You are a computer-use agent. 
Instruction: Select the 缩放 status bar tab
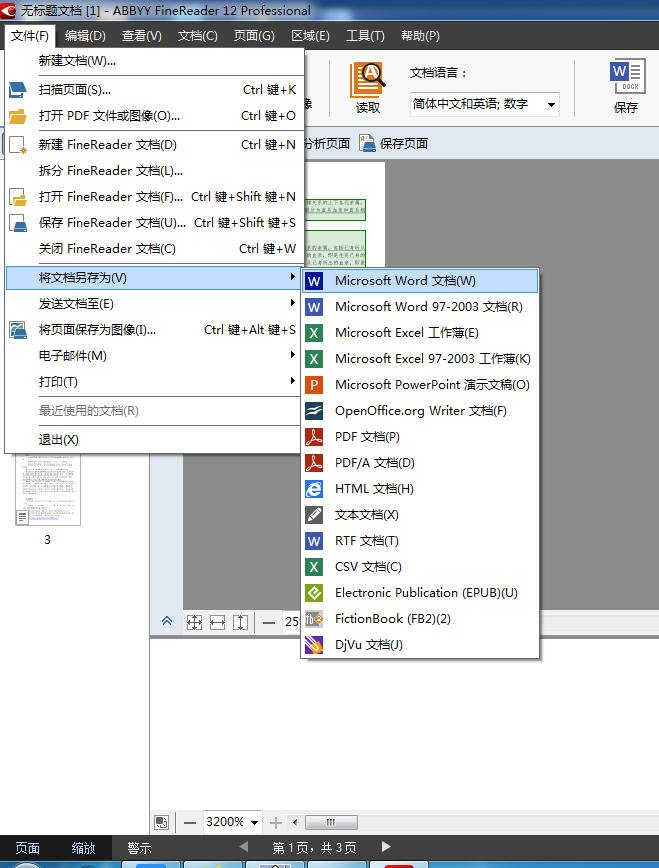[84, 848]
